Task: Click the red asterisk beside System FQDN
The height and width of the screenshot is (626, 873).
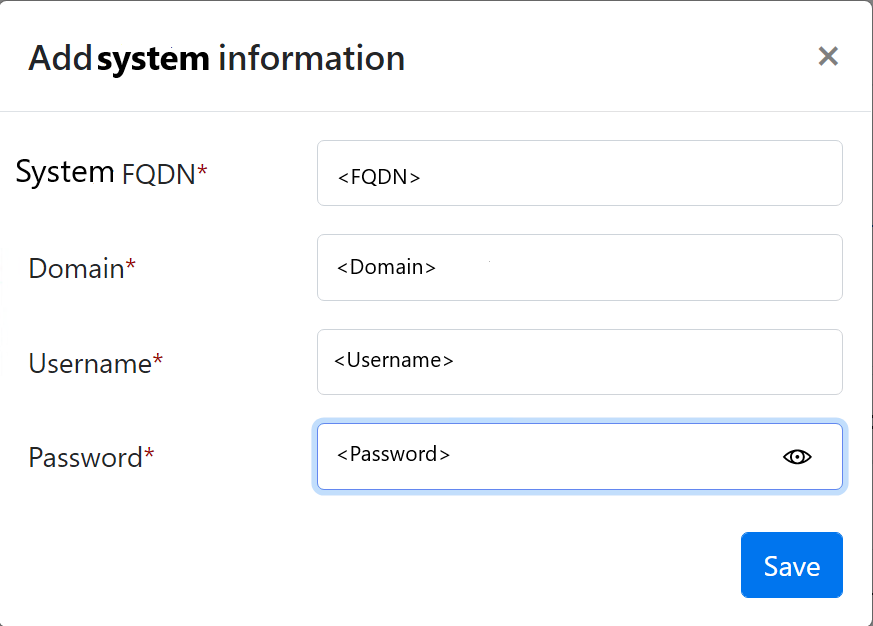Action: 203,172
